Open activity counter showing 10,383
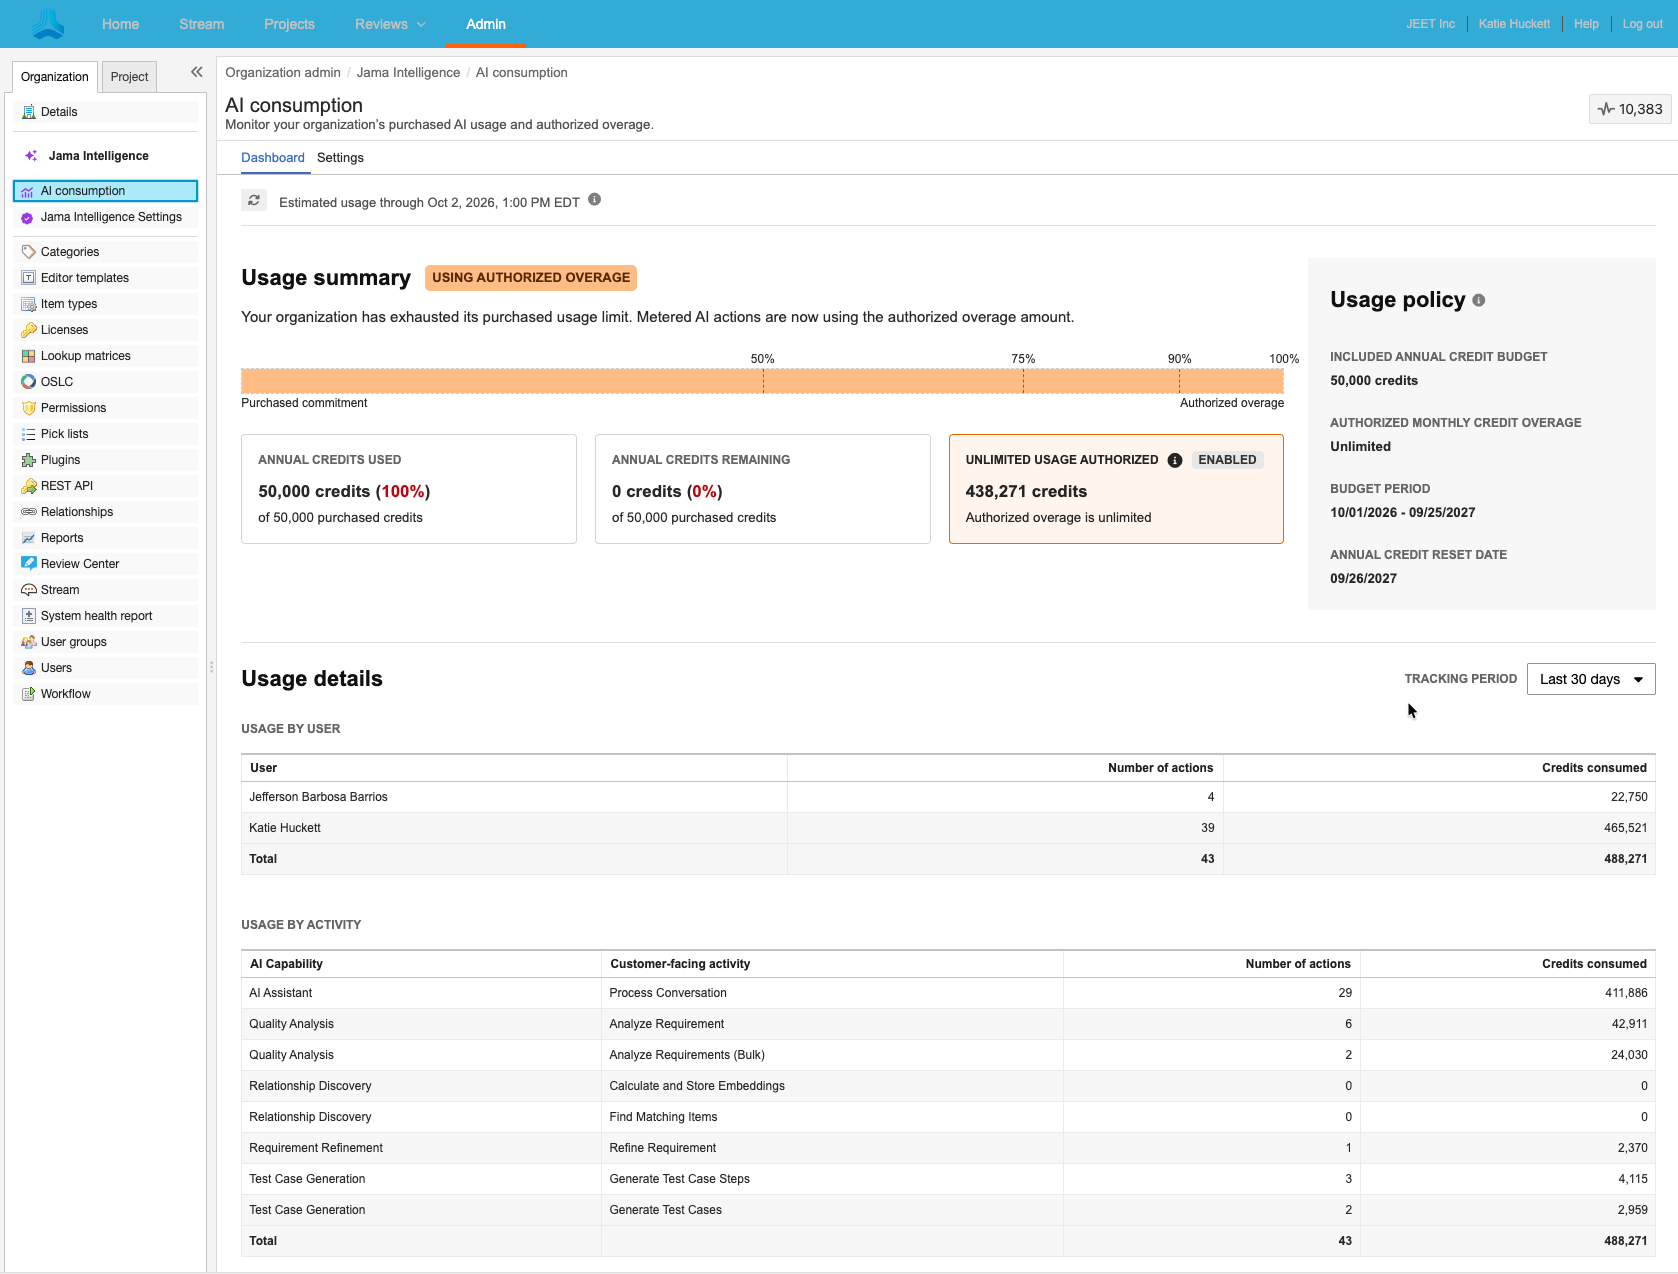1678x1274 pixels. click(x=1630, y=109)
